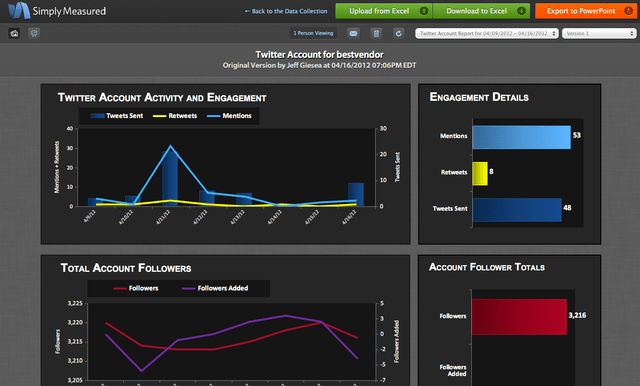Click the down arrow icon on Download to Excel
This screenshot has width=640, height=386.
pyautogui.click(x=521, y=11)
